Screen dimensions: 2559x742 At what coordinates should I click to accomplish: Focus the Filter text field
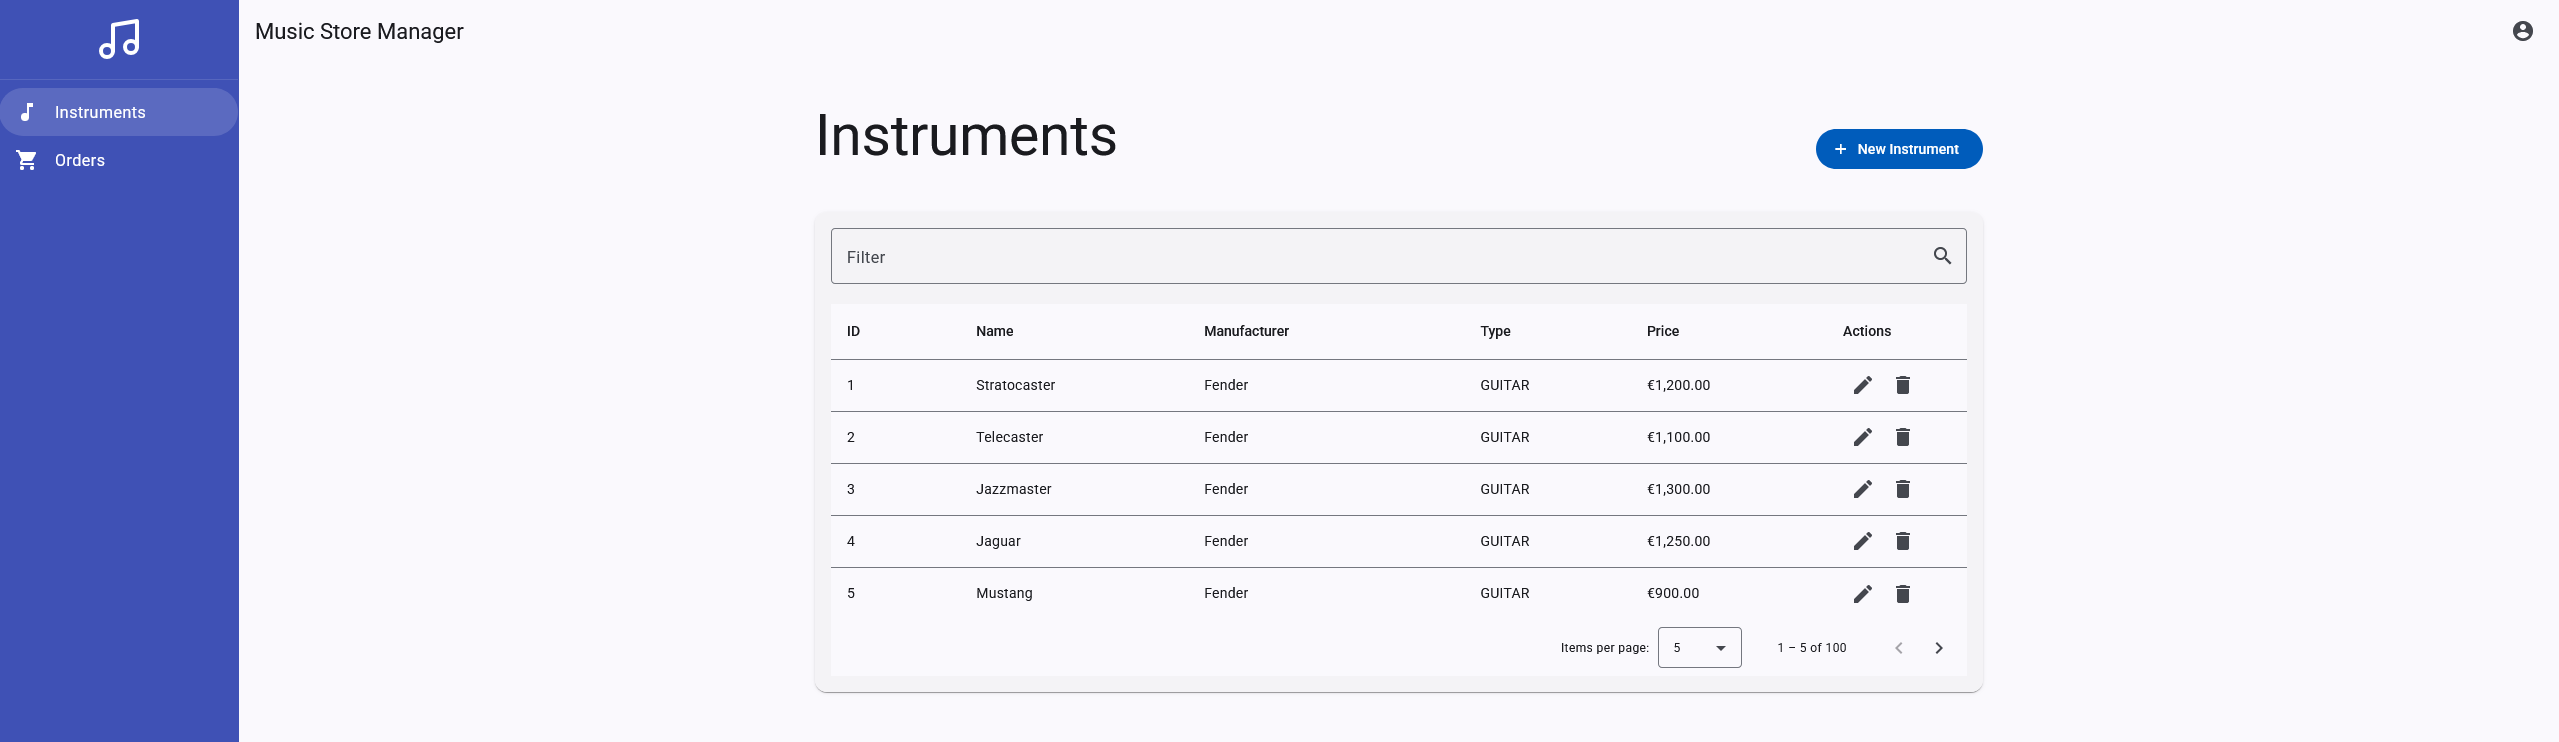[x=1380, y=257]
